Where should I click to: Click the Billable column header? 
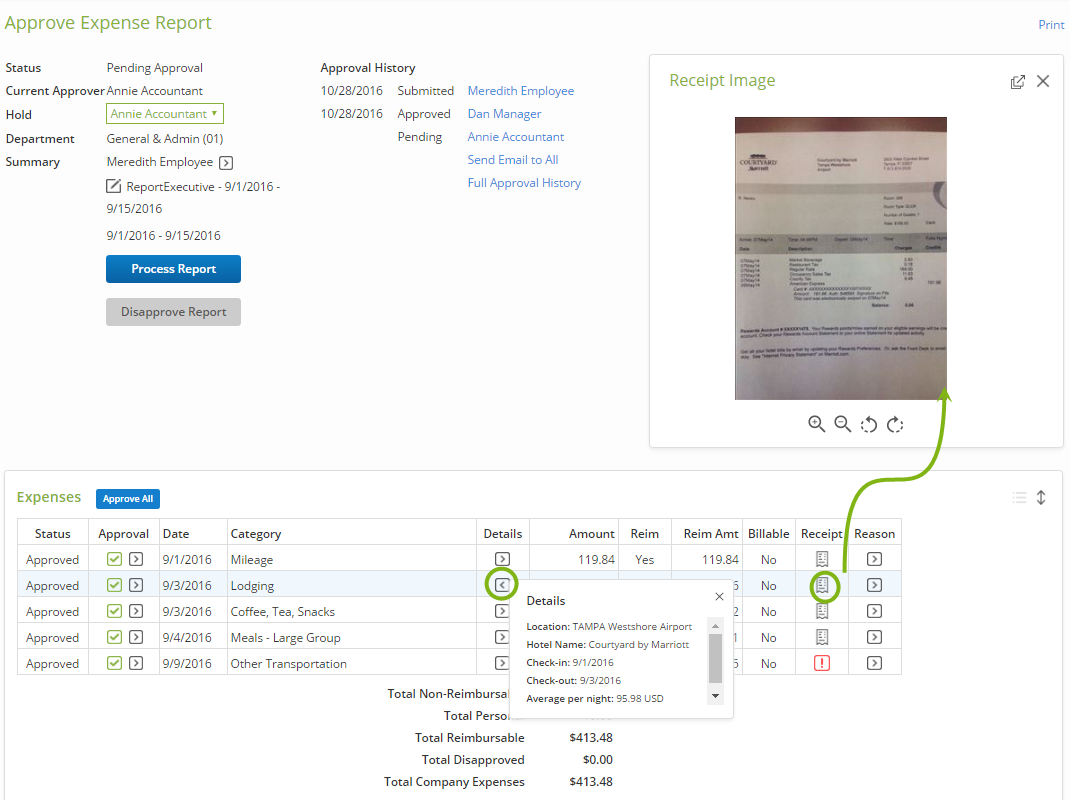[768, 534]
